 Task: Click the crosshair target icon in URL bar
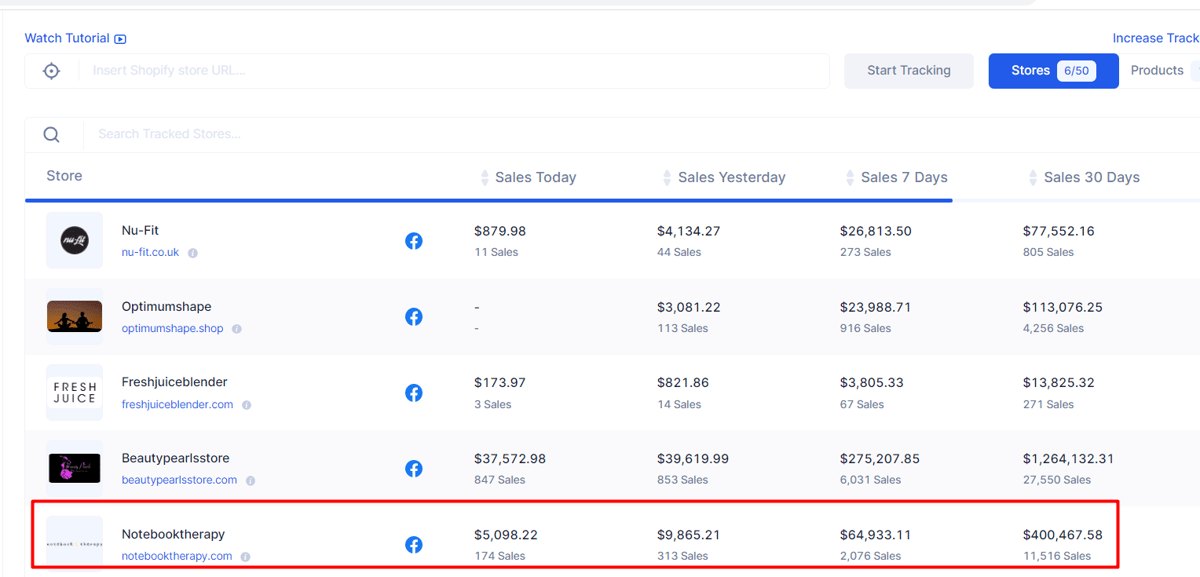tap(52, 71)
